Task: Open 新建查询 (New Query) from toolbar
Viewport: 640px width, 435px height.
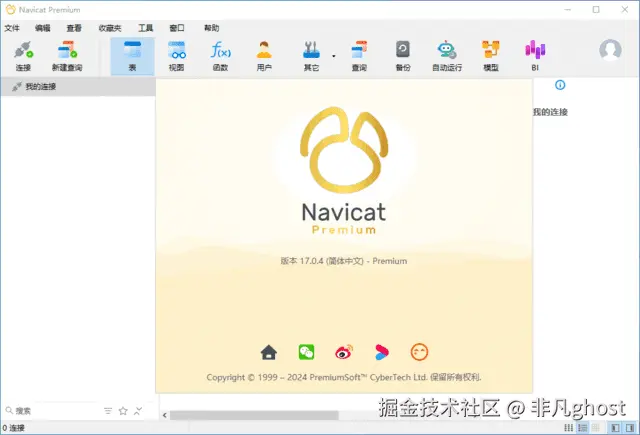Action: pos(67,56)
